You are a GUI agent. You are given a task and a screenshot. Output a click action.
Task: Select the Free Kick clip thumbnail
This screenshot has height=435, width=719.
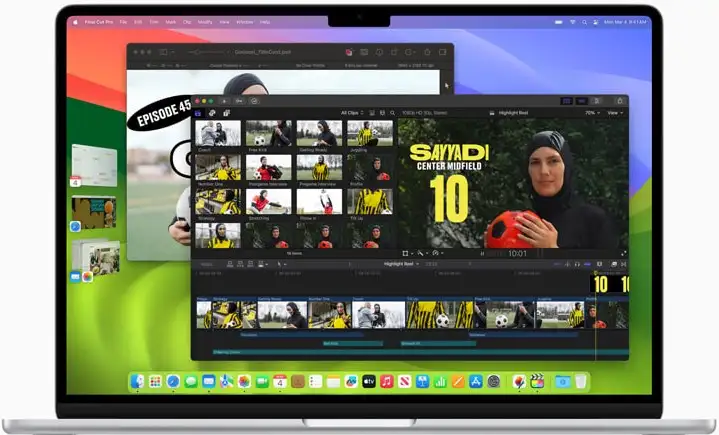tap(268, 133)
